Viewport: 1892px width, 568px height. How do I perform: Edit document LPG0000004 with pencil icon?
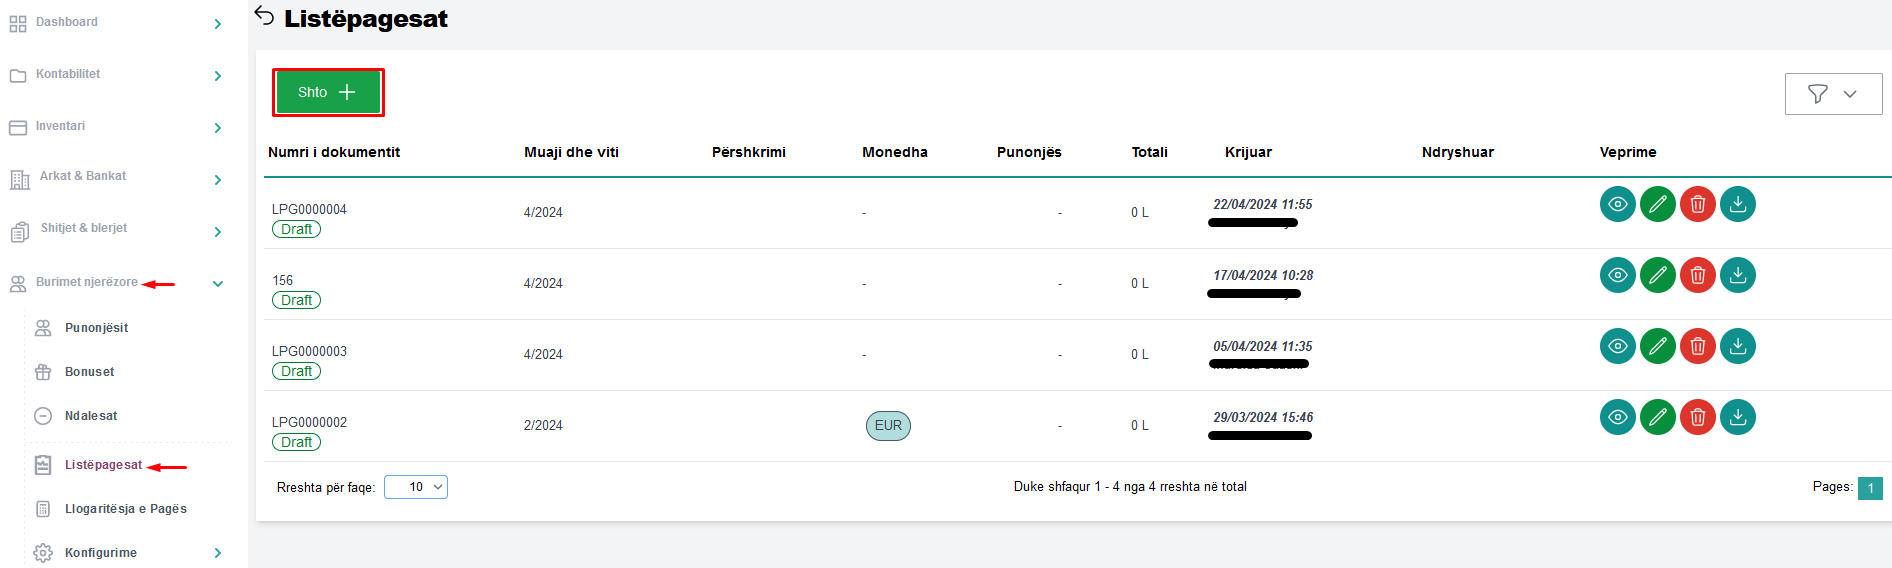pyautogui.click(x=1657, y=204)
